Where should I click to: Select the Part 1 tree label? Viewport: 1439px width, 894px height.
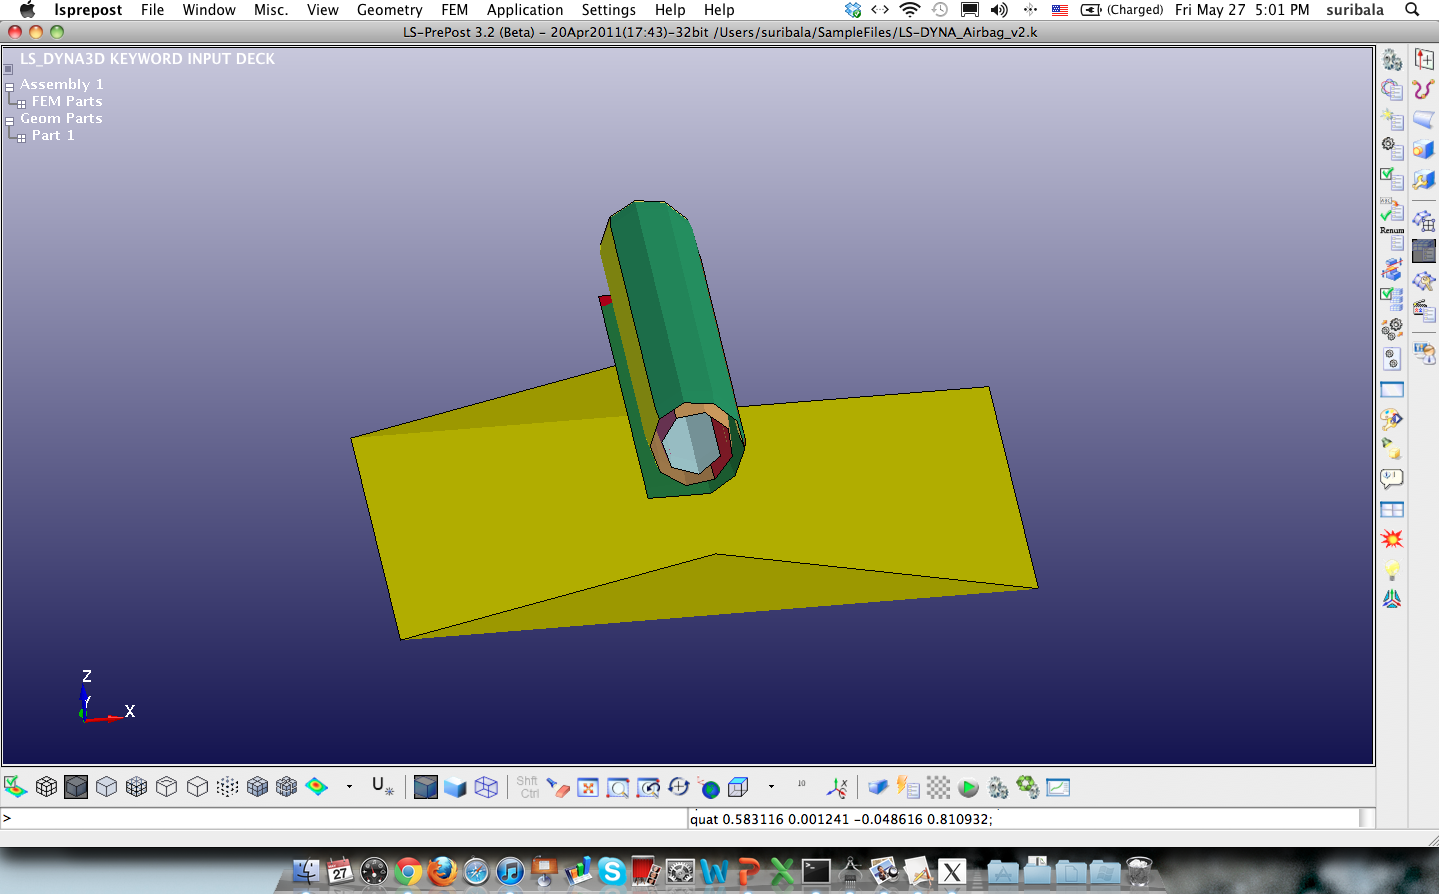pyautogui.click(x=53, y=136)
